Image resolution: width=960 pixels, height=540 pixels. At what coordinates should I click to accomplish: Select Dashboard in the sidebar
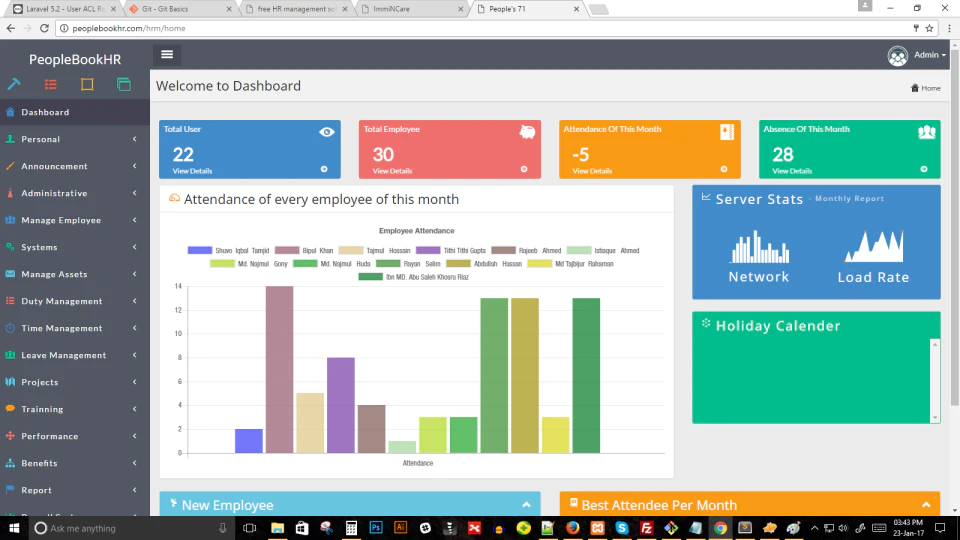[75, 112]
